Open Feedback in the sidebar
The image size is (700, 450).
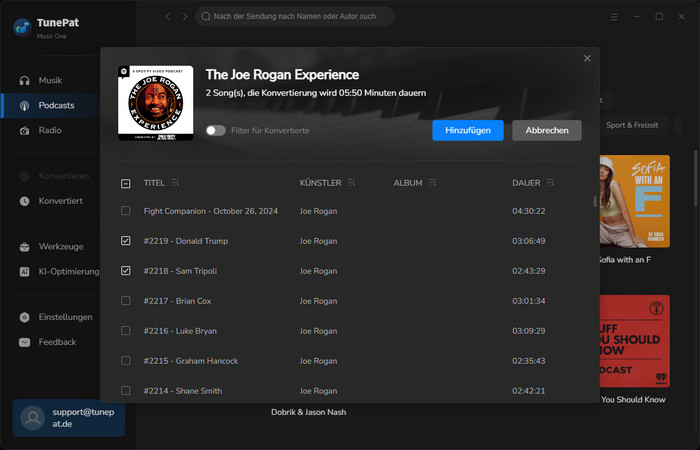50,342
